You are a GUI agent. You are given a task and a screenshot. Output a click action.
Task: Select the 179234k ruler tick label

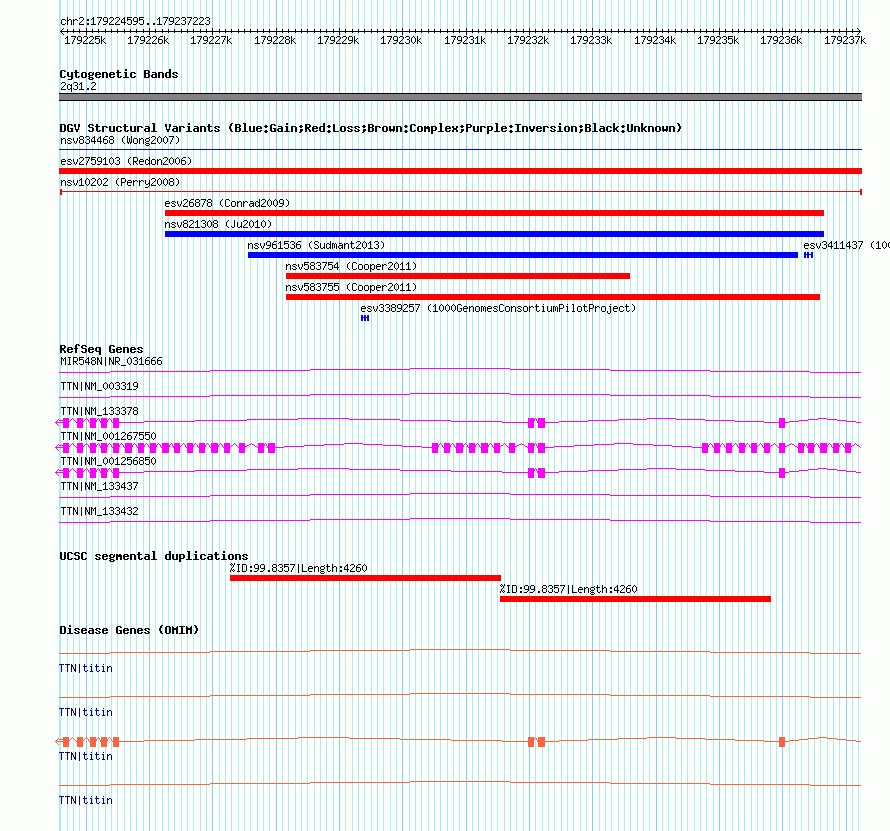pyautogui.click(x=655, y=40)
